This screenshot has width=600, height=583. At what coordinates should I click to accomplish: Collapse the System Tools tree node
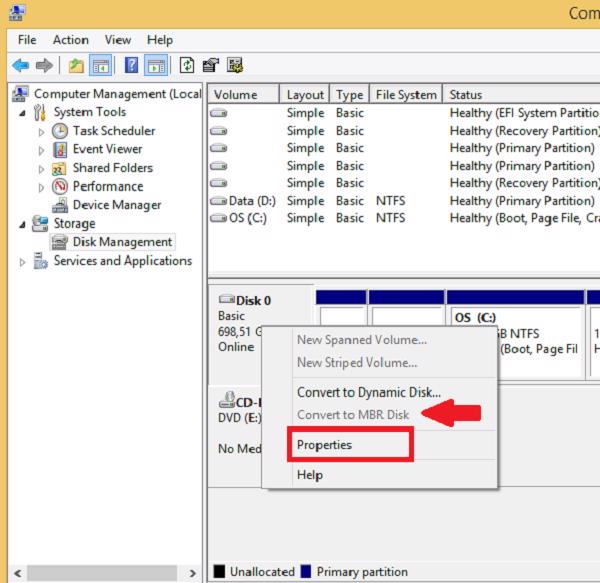pos(23,113)
